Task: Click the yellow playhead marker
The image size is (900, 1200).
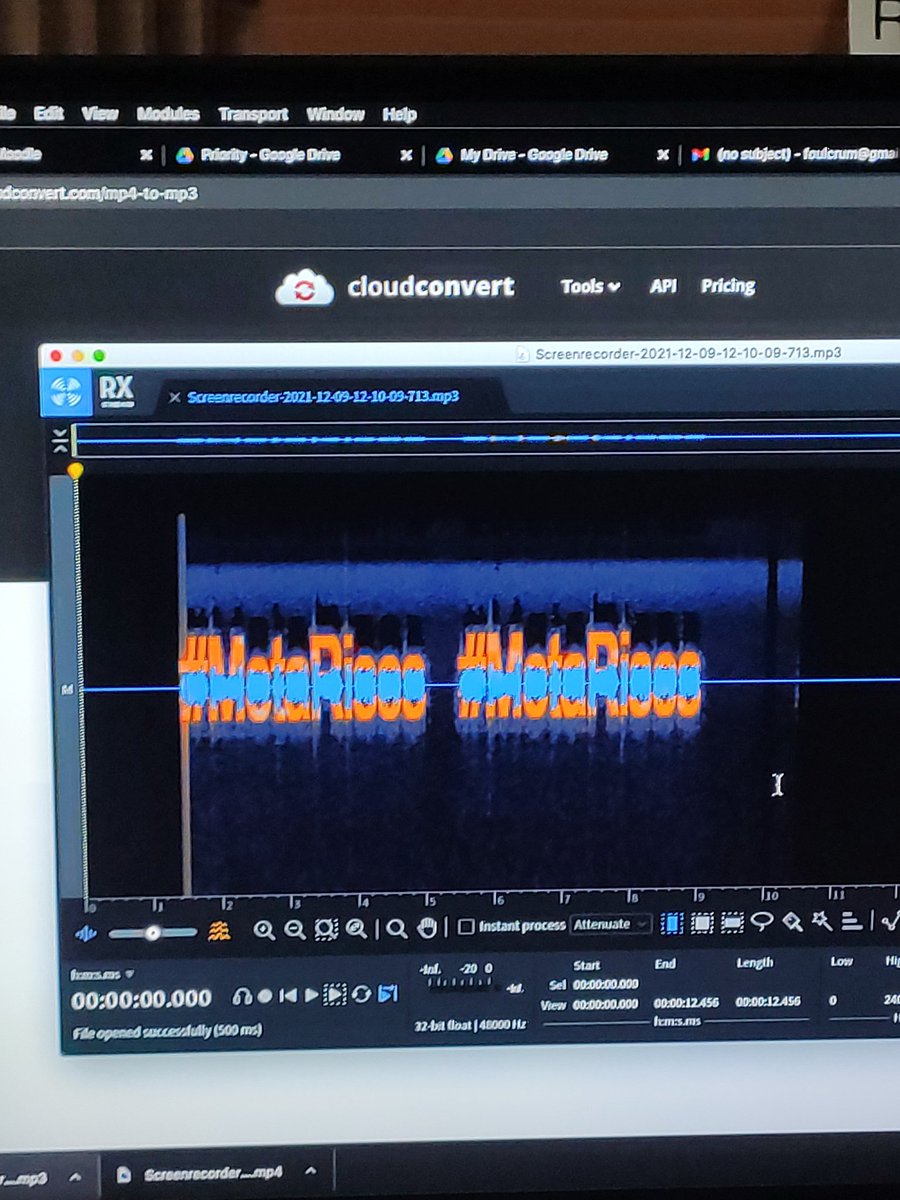Action: [74, 470]
